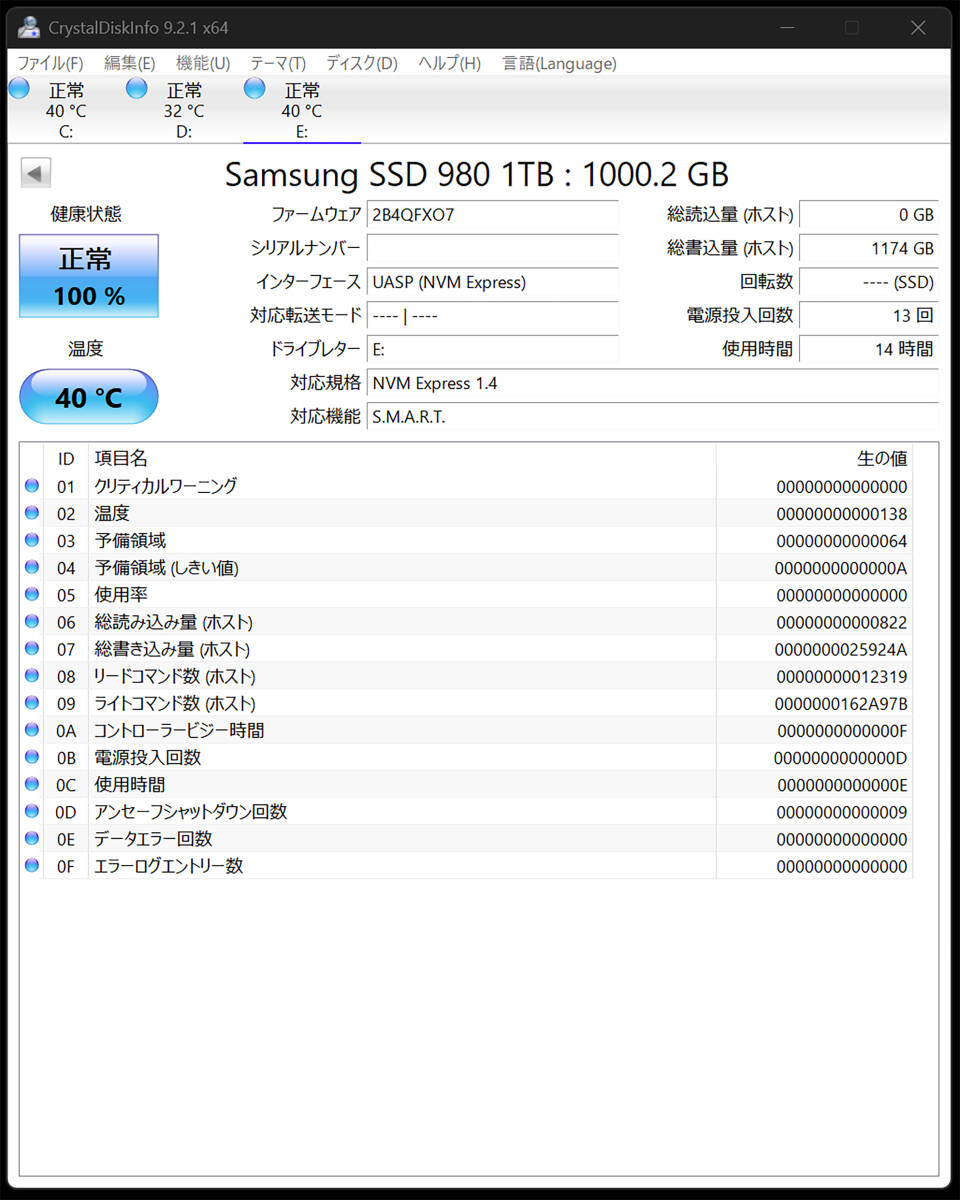Click the 対応機能 field S.M.A.R.T.
This screenshot has width=960, height=1200.
(x=653, y=417)
